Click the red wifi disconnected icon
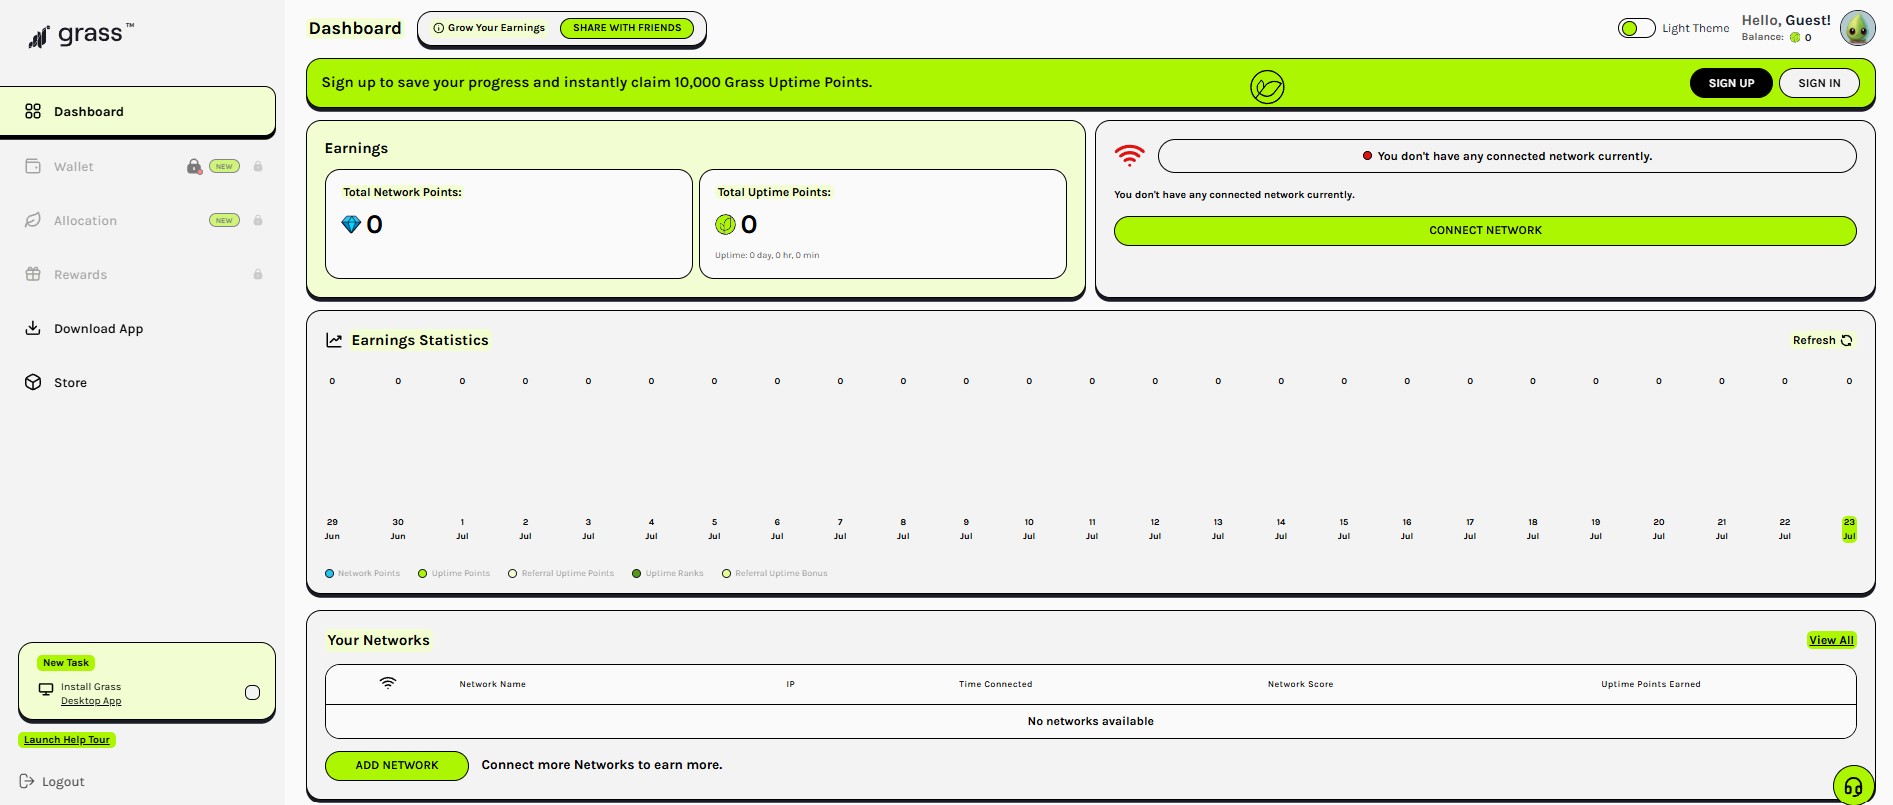This screenshot has height=805, width=1893. [x=1130, y=156]
